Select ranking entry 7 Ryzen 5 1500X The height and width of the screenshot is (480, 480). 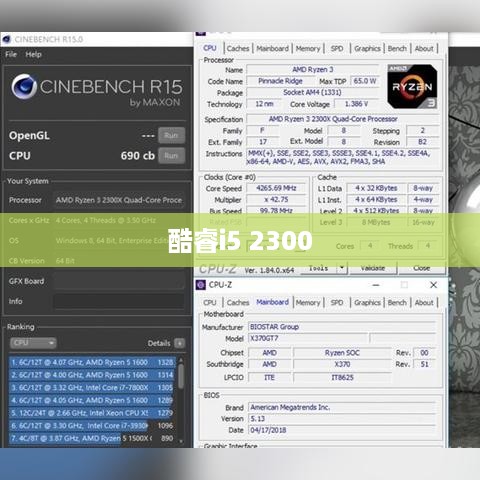coord(92,438)
